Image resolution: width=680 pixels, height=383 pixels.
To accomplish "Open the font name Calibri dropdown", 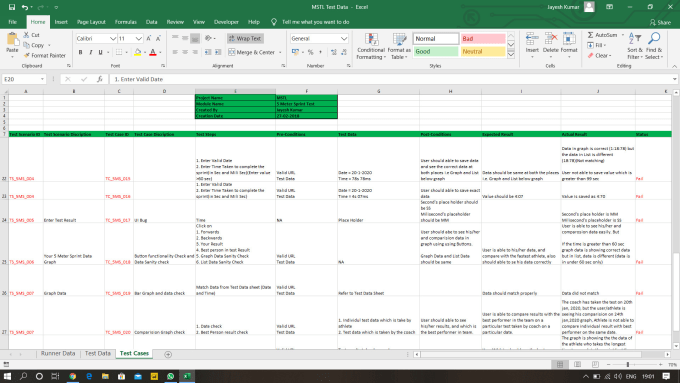I will pos(113,39).
